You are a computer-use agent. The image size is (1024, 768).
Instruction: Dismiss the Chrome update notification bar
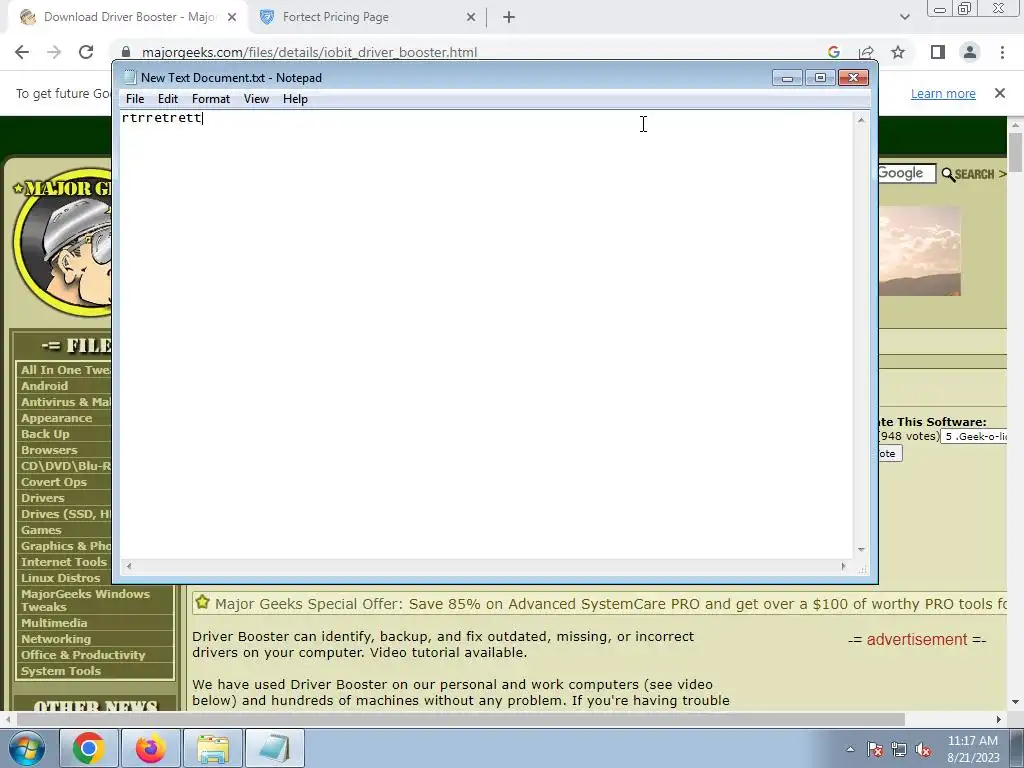click(x=1000, y=93)
